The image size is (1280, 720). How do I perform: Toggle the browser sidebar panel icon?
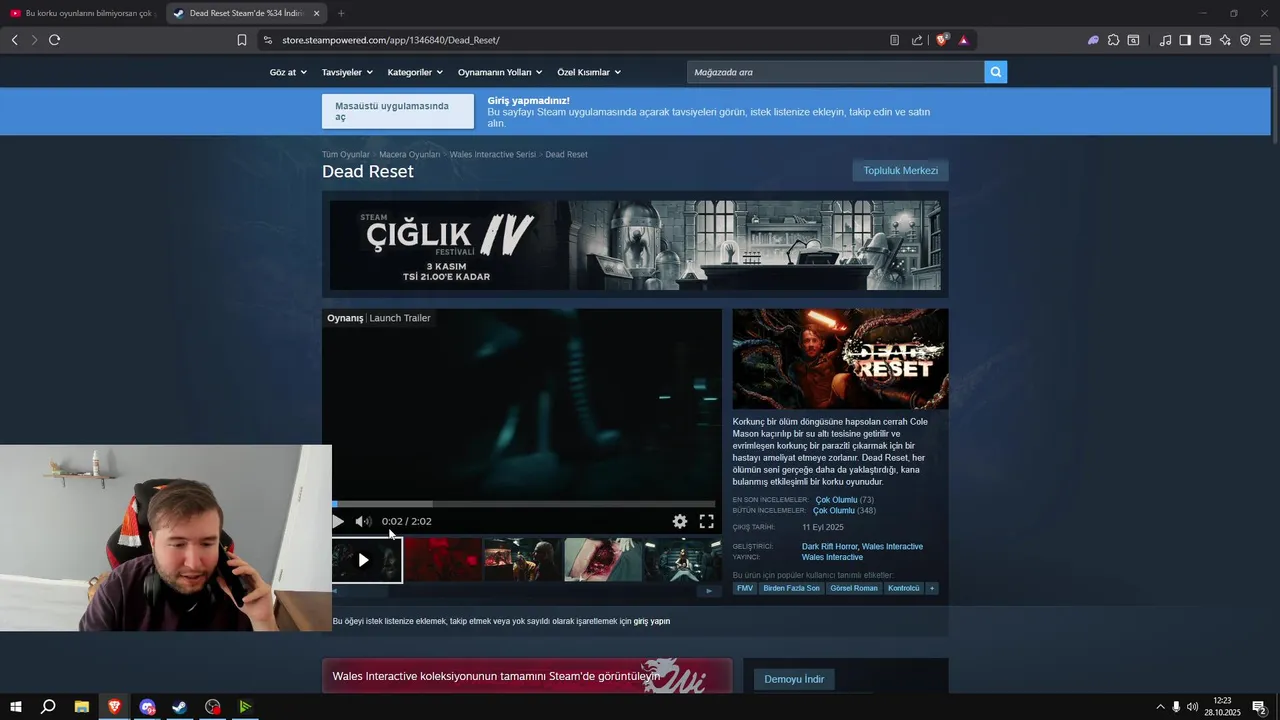coord(1185,40)
